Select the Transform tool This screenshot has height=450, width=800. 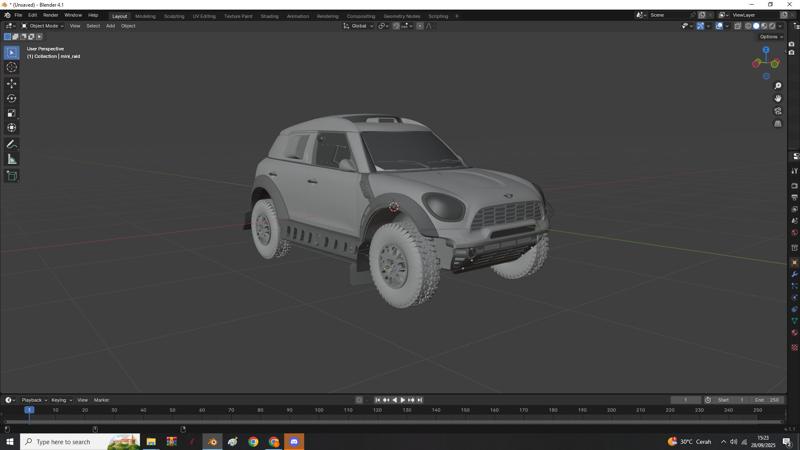[x=11, y=128]
